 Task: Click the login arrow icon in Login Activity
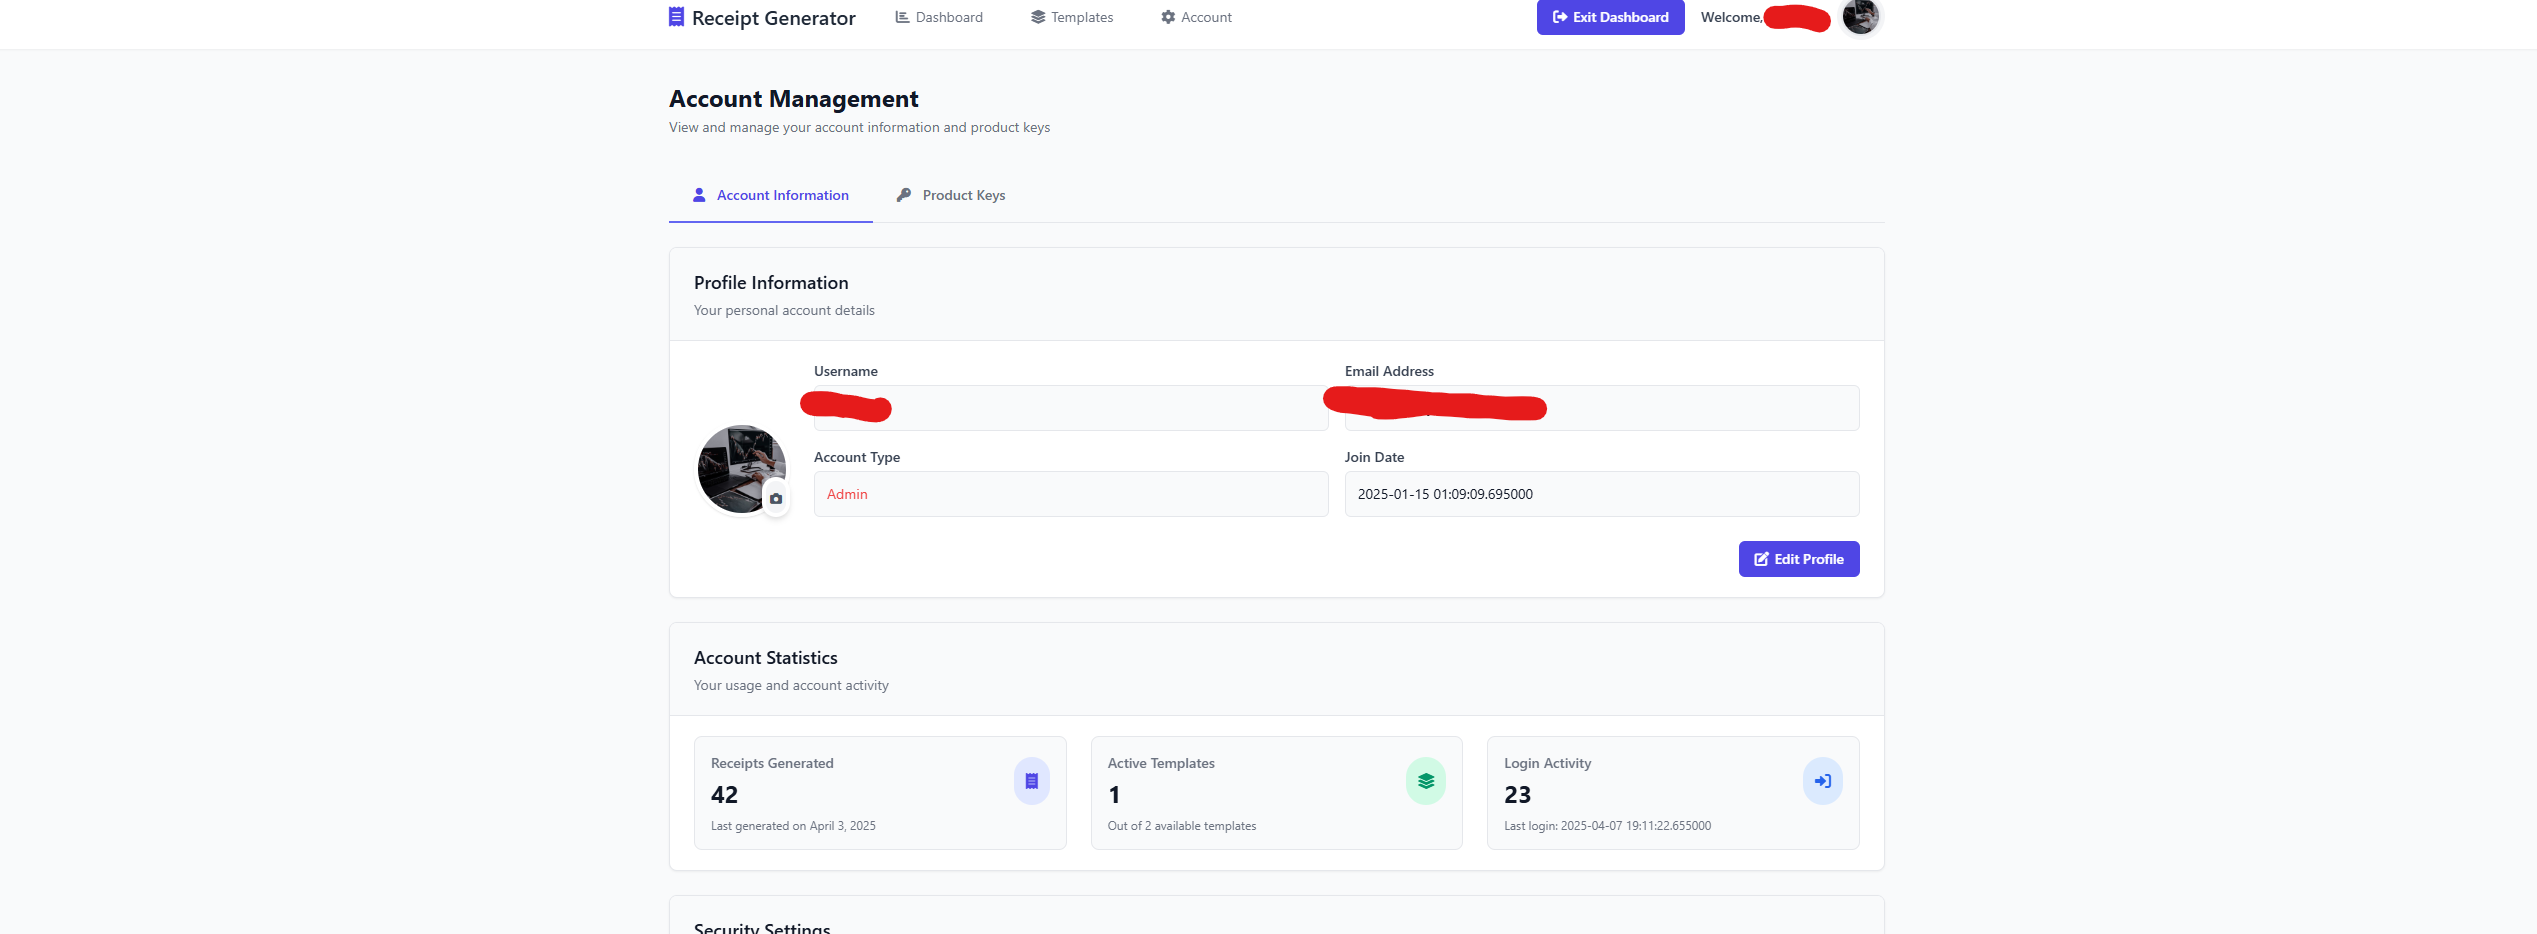[1822, 781]
